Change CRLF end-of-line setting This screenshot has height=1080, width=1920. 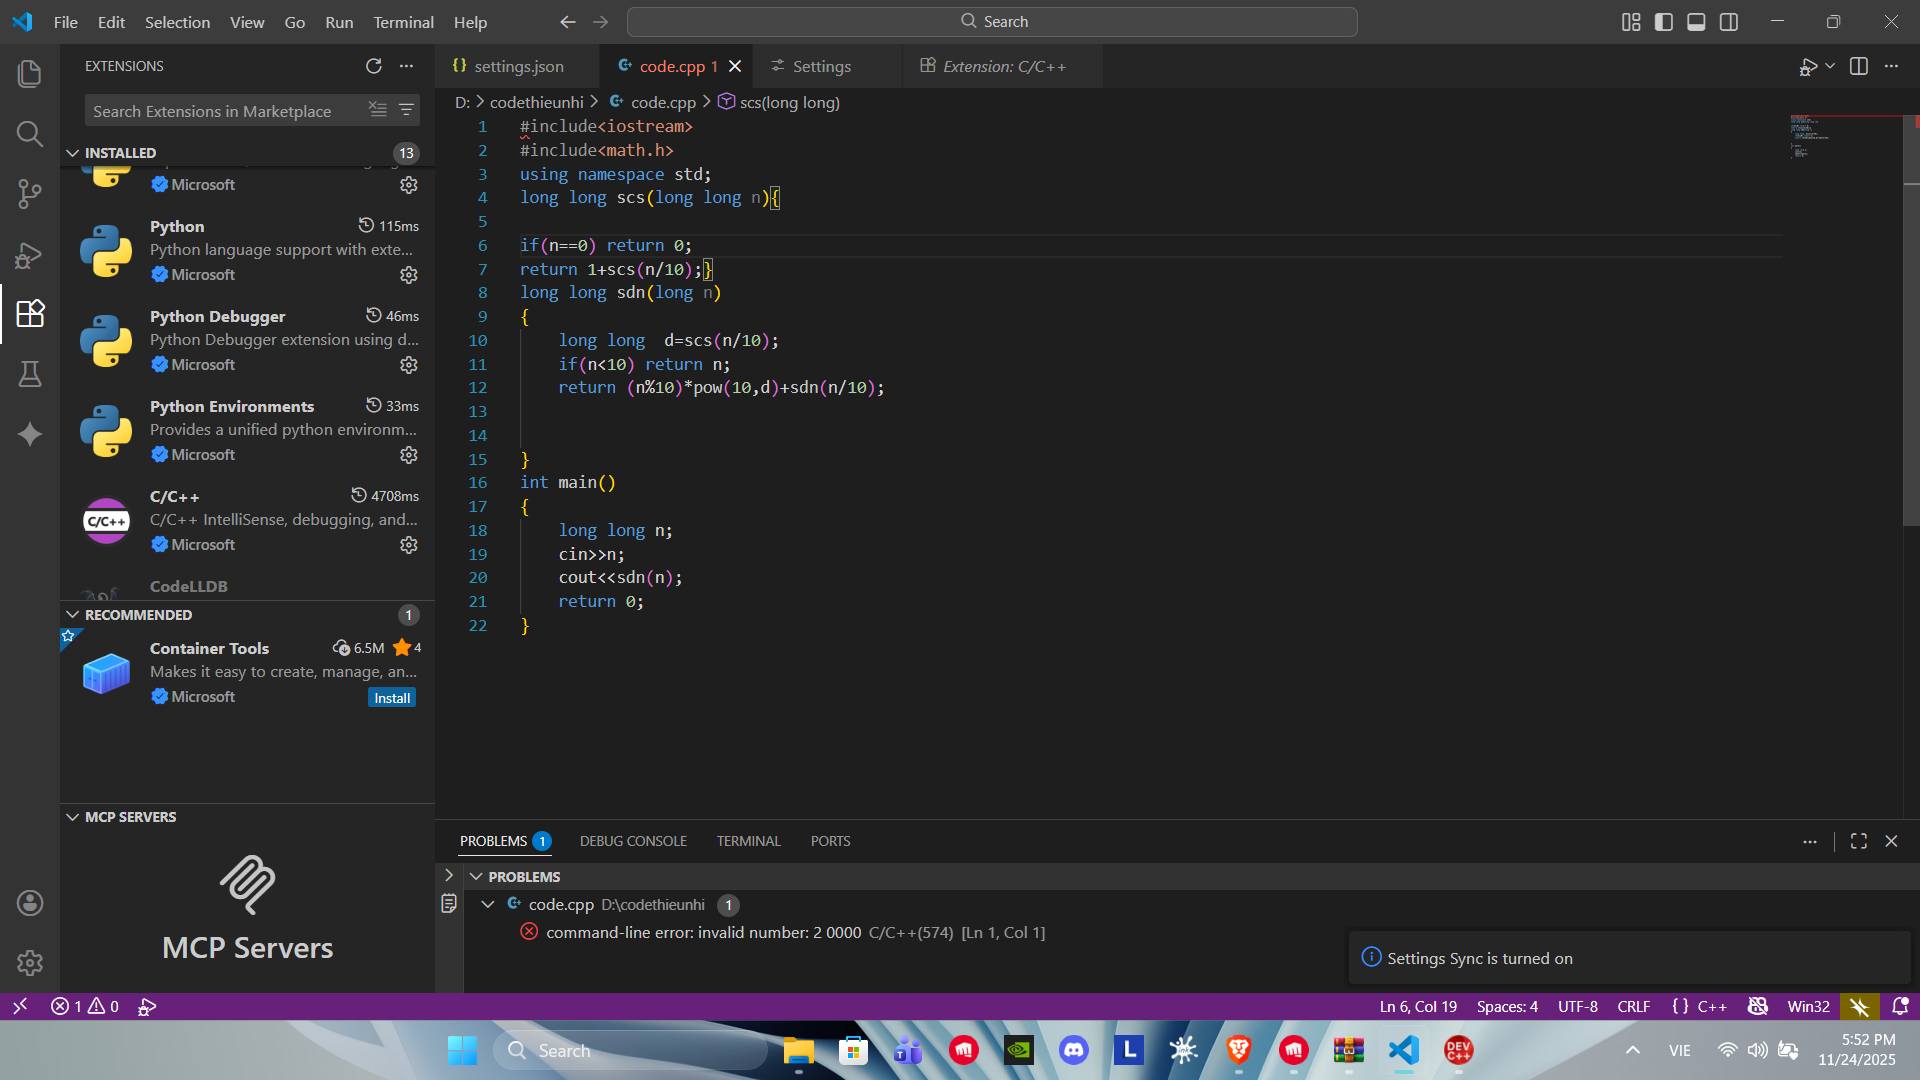pos(1634,1006)
